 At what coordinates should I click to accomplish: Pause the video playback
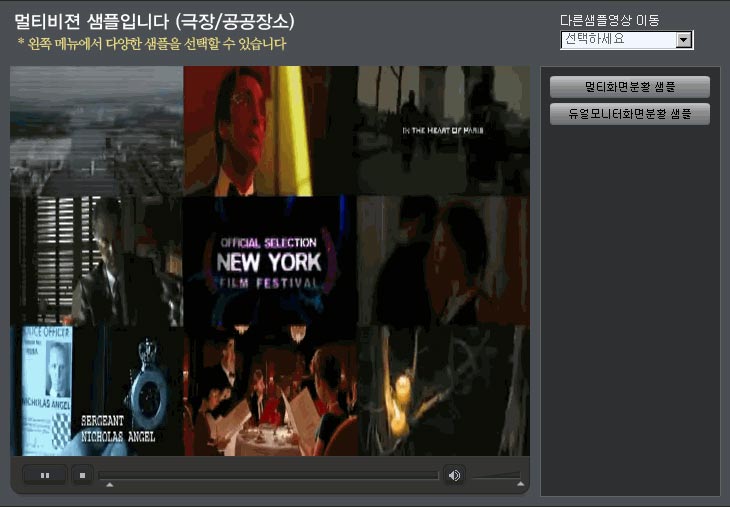(x=45, y=475)
